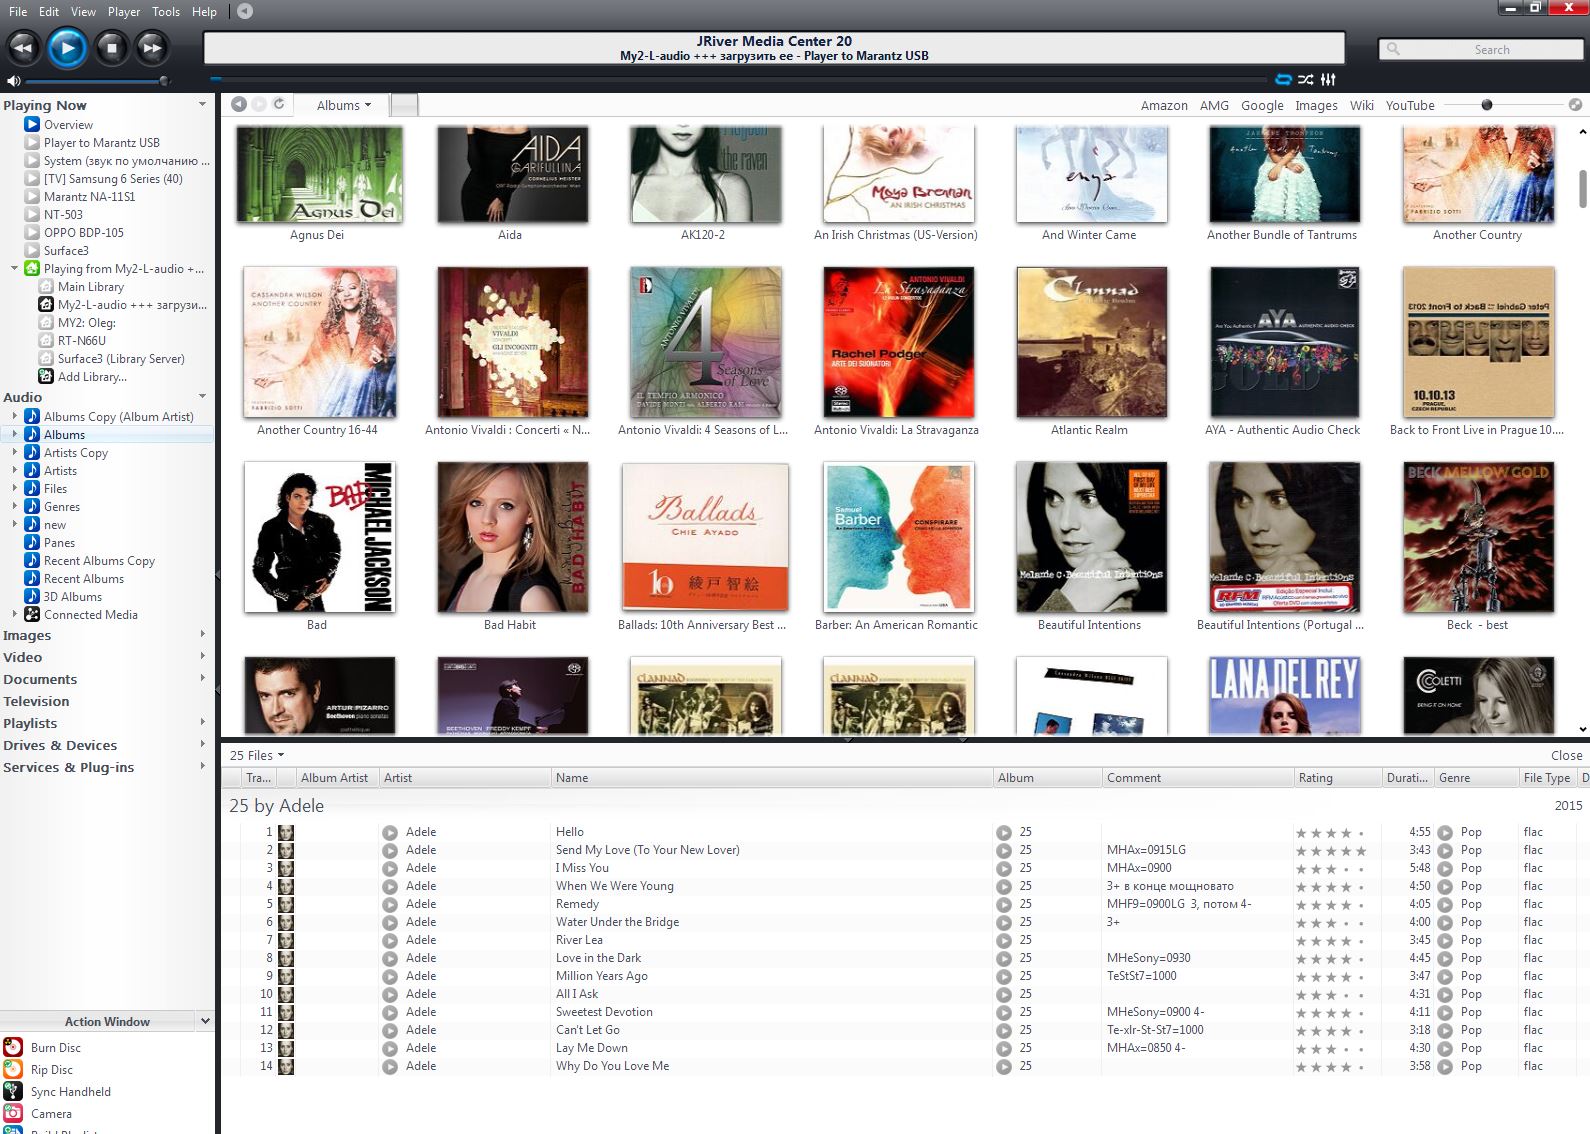
Task: Click the Rip Disc icon
Action: pos(13,1069)
